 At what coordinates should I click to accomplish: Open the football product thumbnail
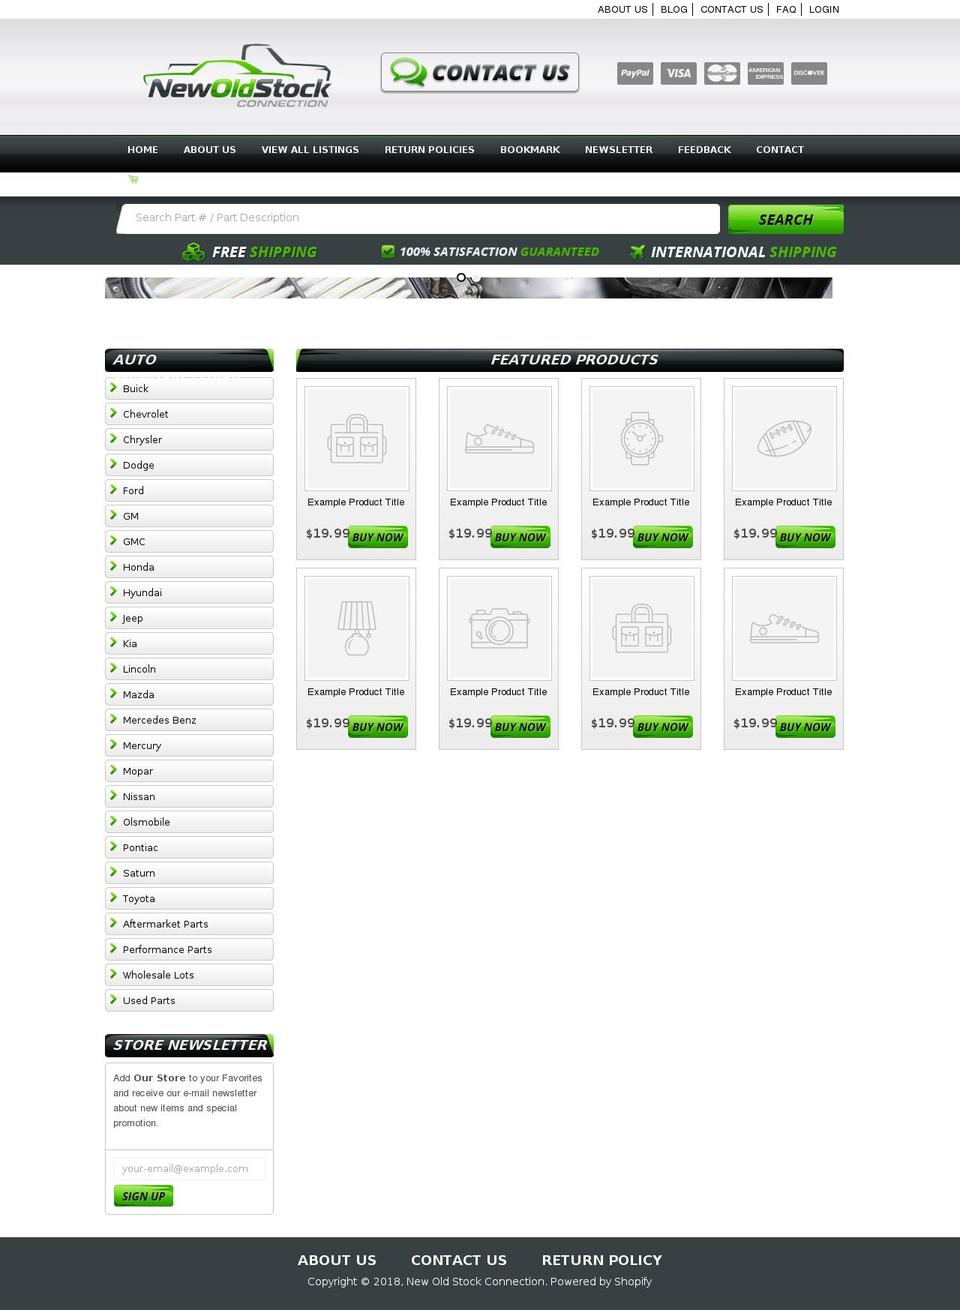[784, 438]
